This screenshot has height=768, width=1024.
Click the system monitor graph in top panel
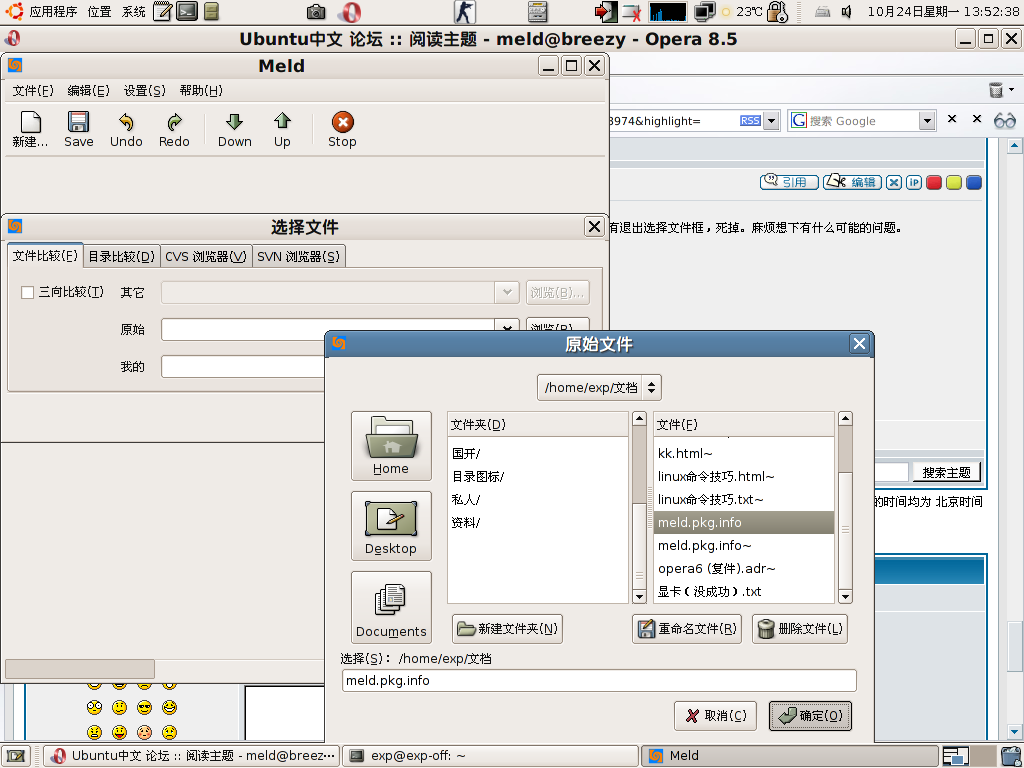click(667, 12)
